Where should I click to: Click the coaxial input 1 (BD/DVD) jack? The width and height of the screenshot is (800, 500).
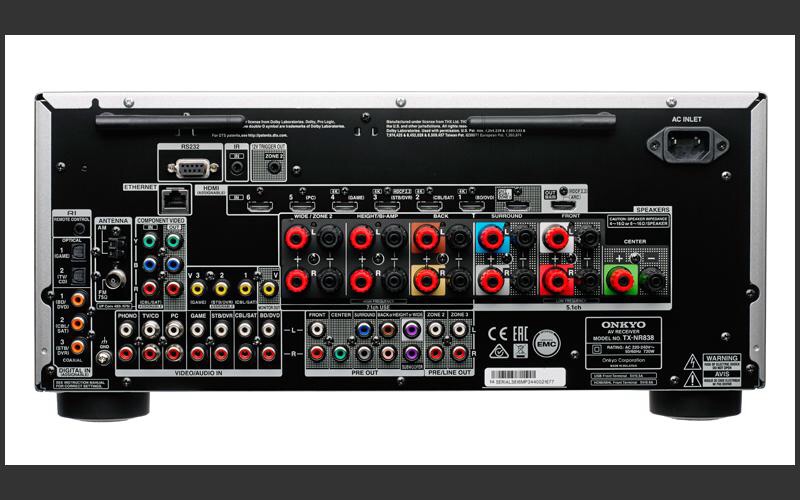(x=78, y=299)
